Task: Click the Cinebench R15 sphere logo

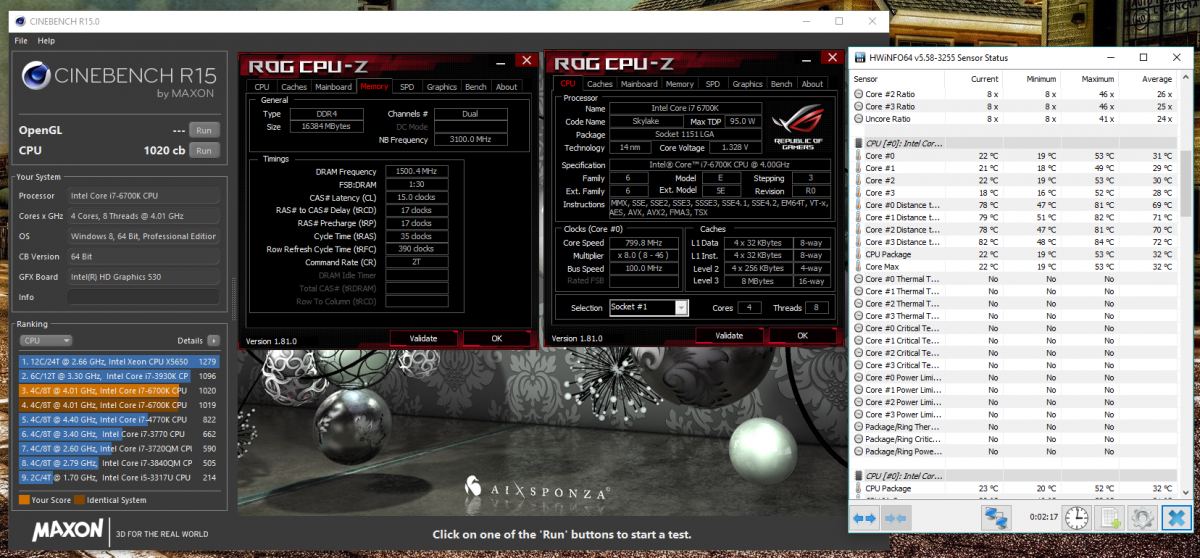Action: [37, 77]
